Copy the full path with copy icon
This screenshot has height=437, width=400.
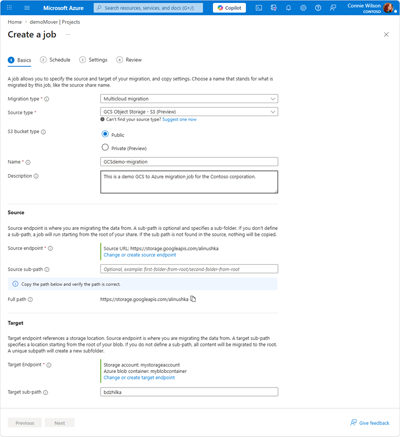point(193,299)
